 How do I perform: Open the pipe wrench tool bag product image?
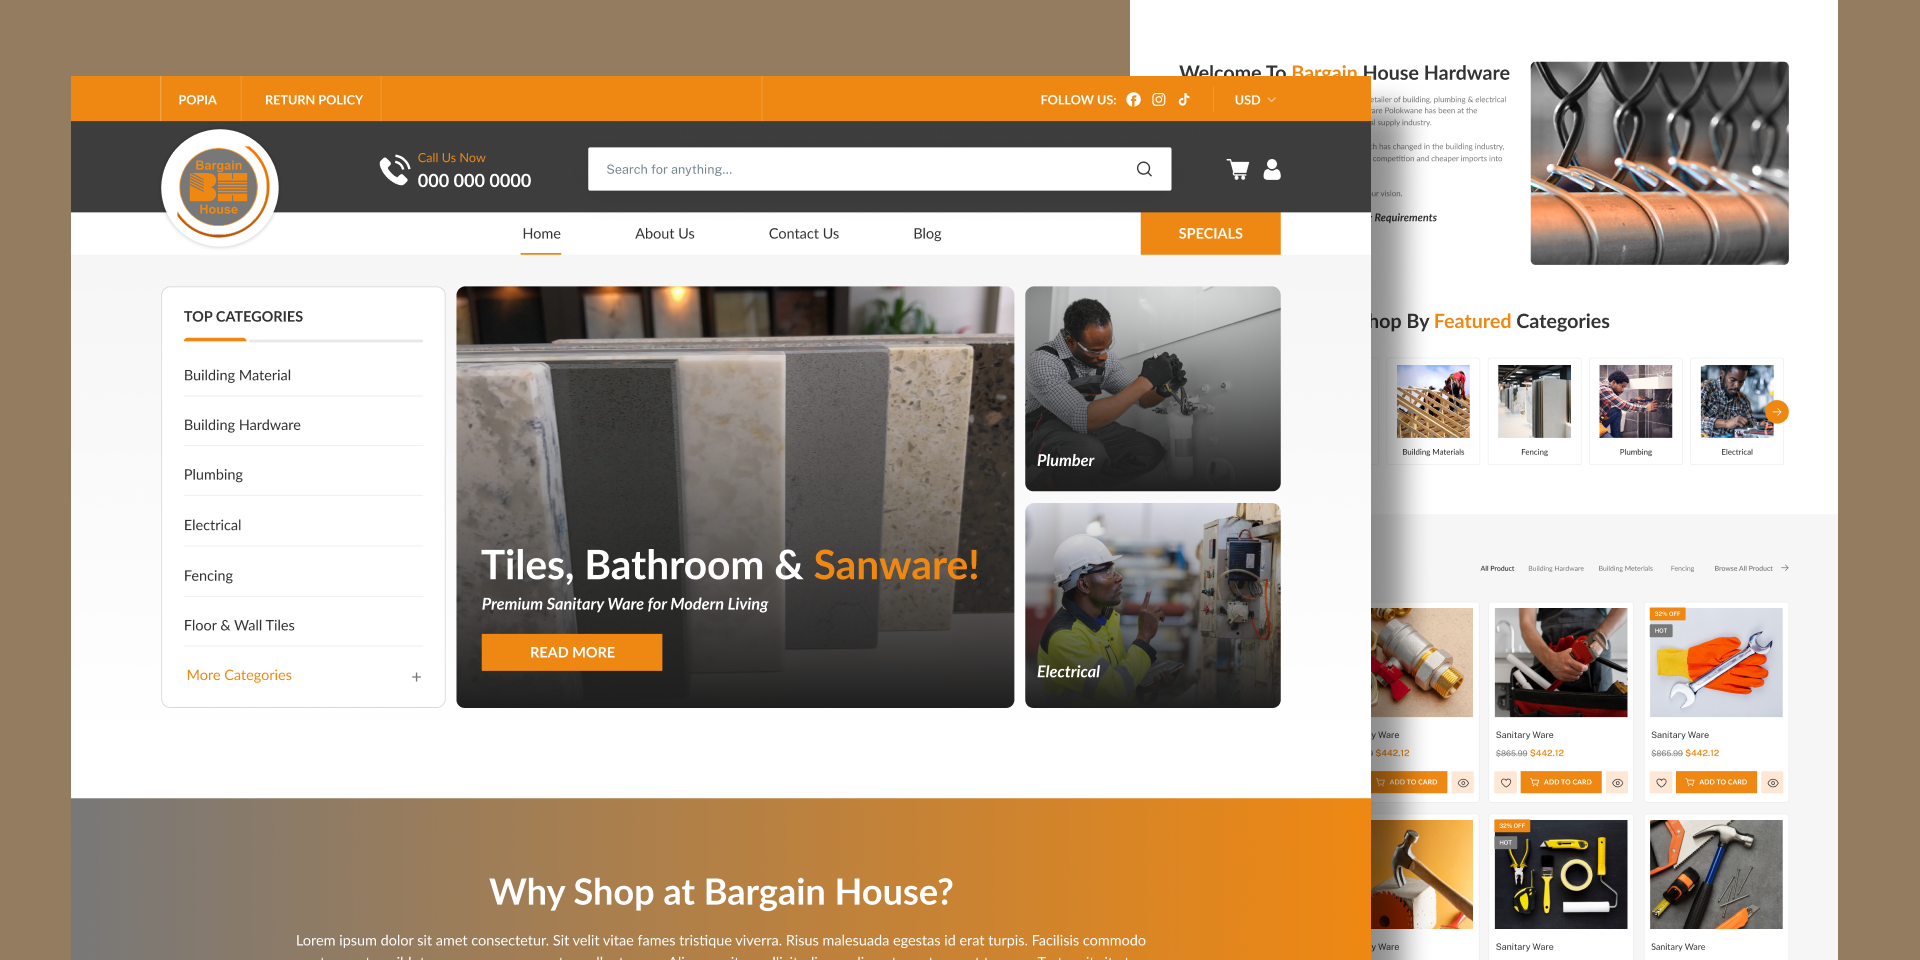pyautogui.click(x=1561, y=662)
